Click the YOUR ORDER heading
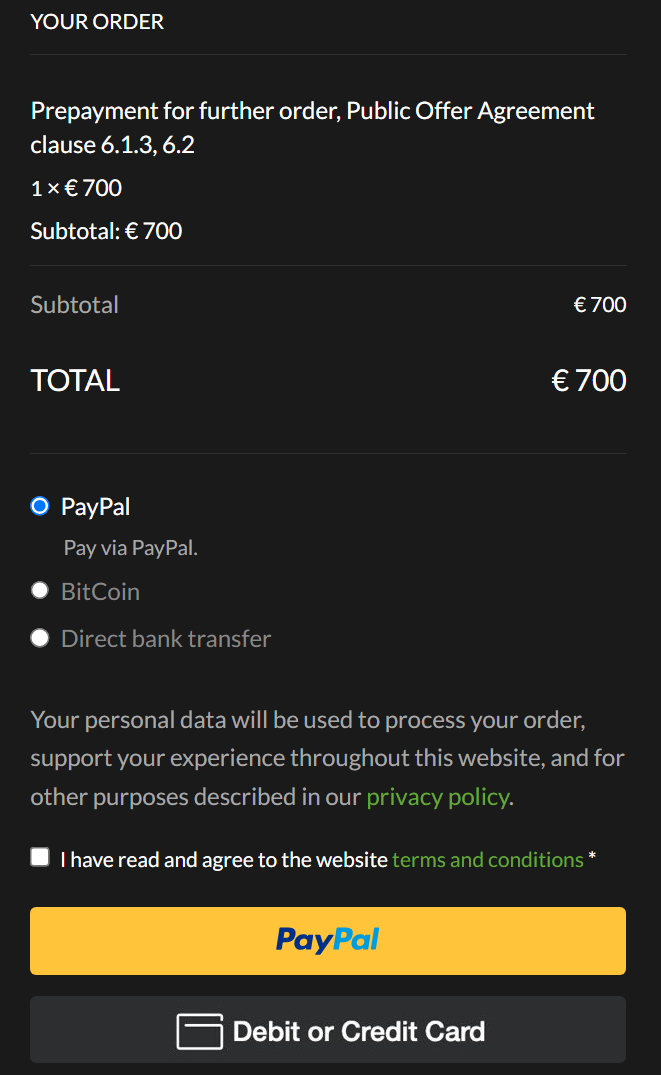The width and height of the screenshot is (661, 1075). tap(97, 21)
